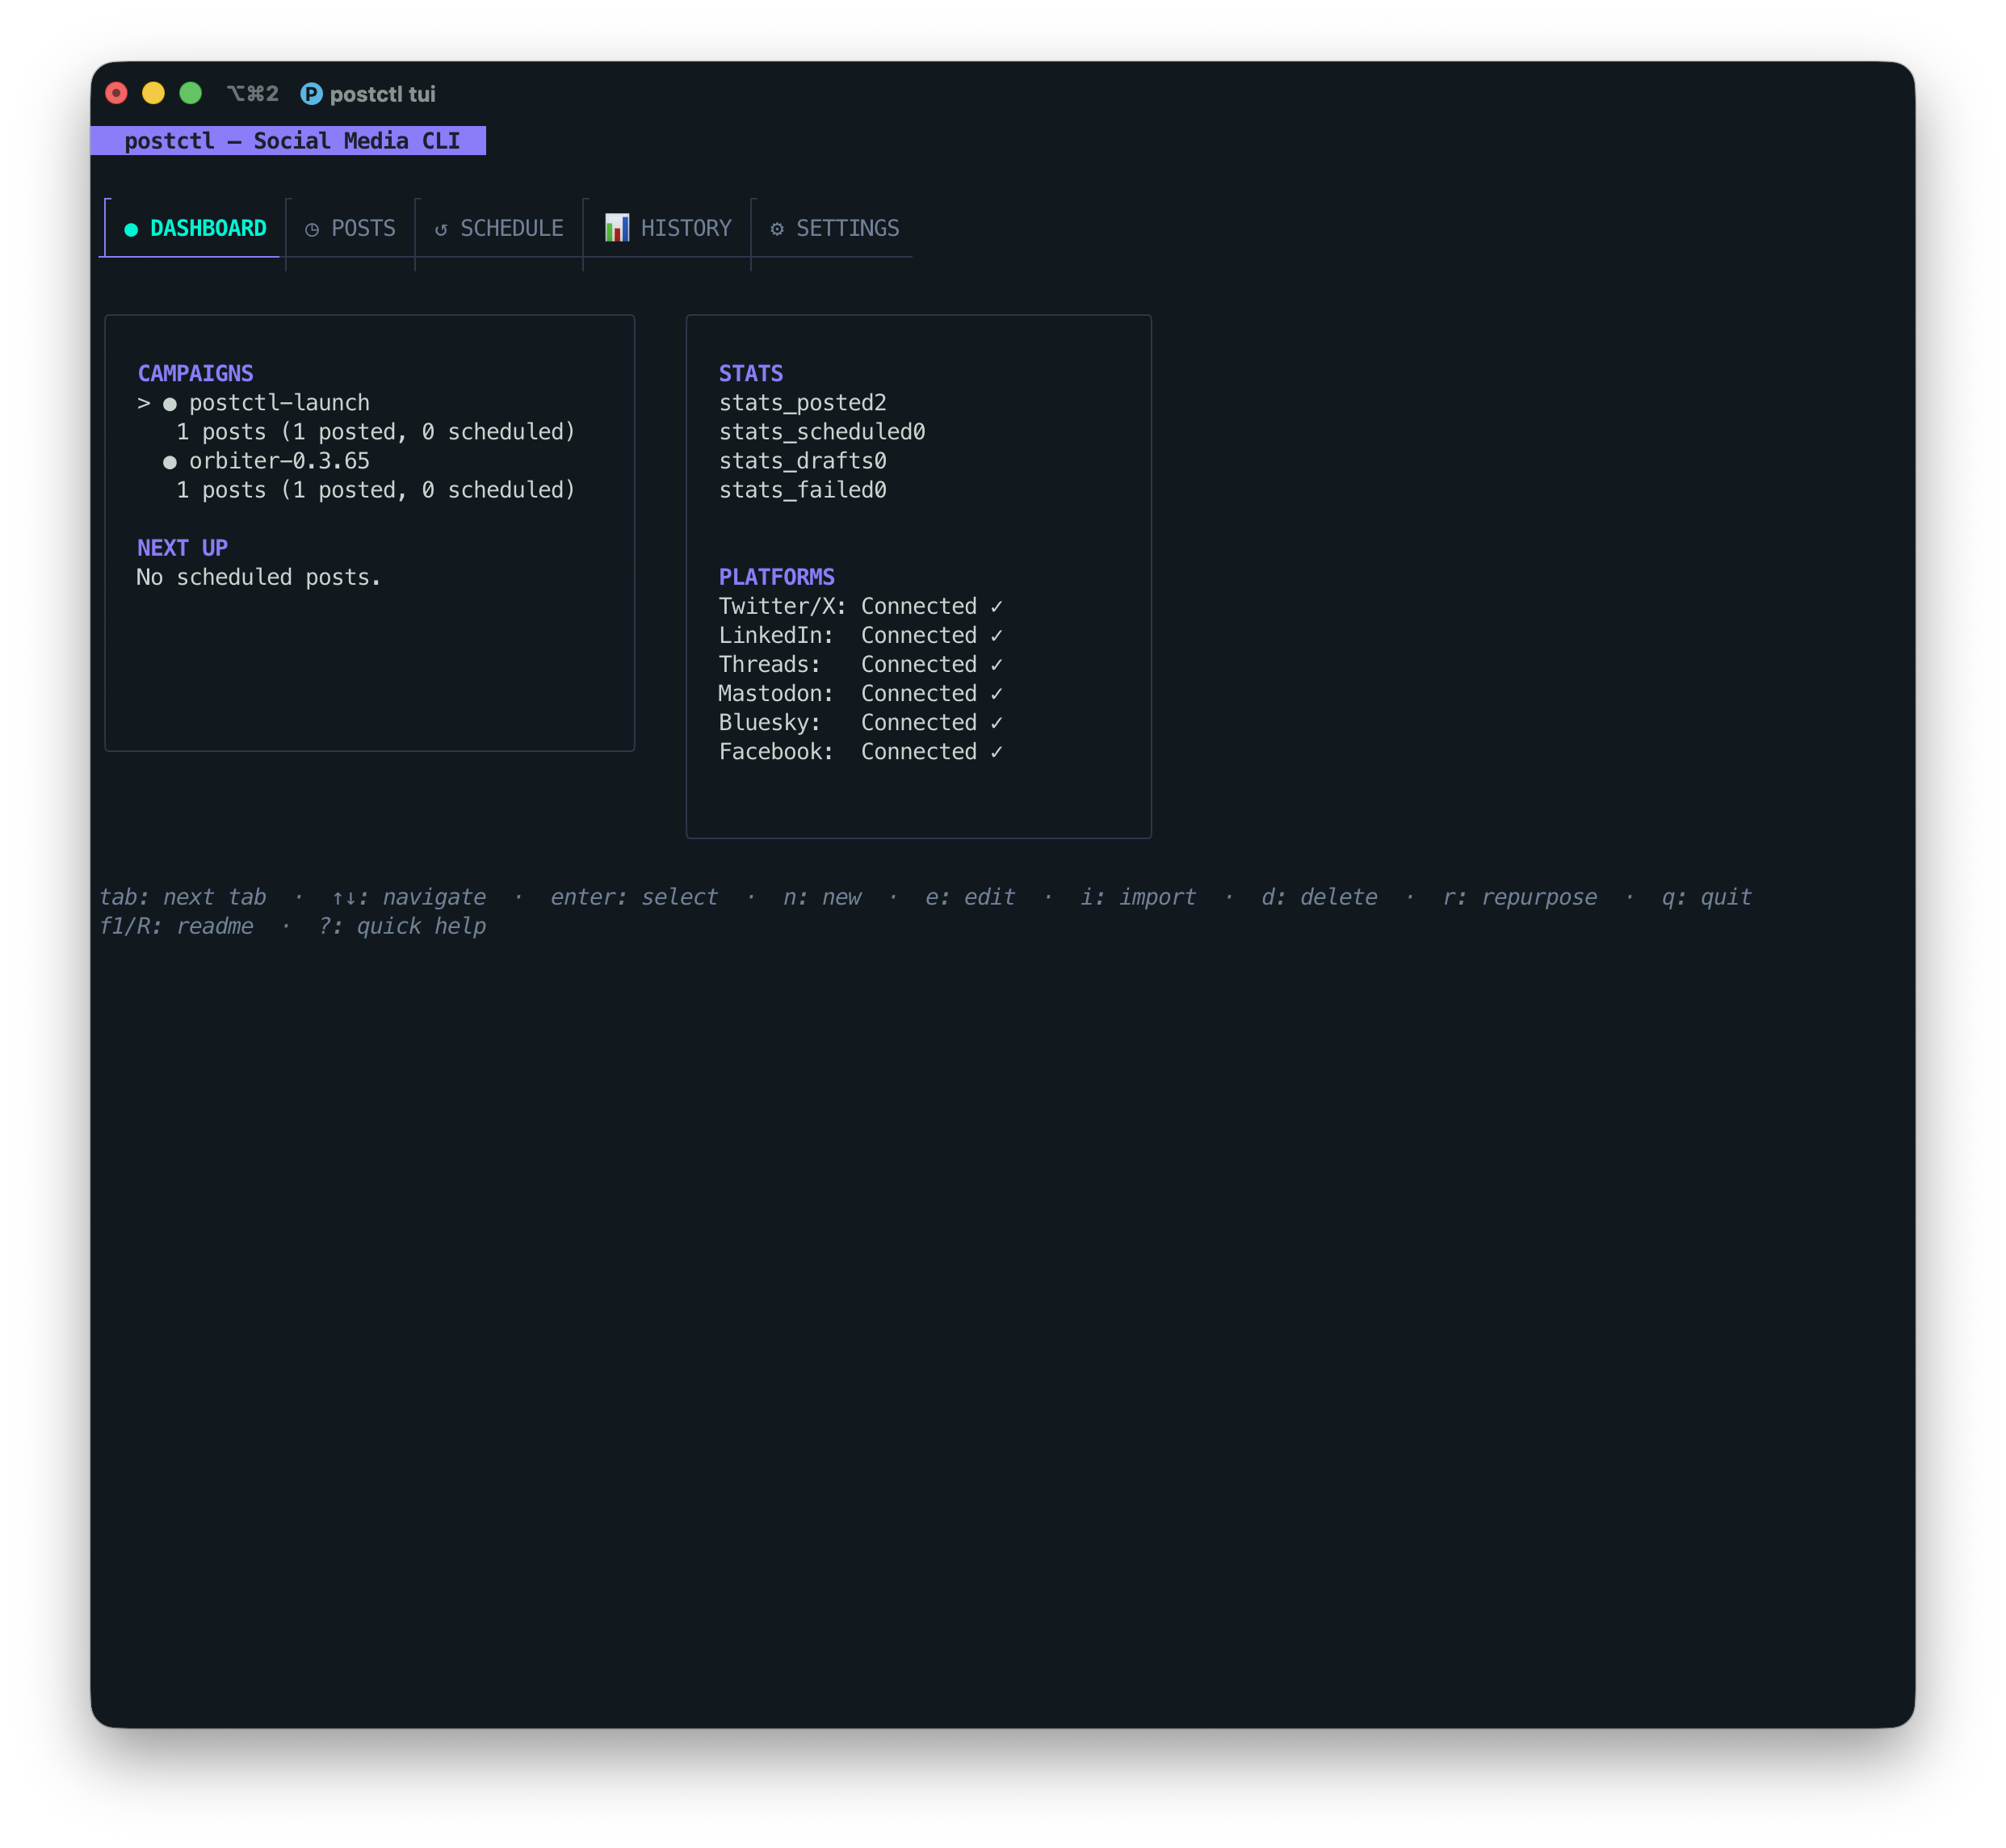Click the Connected status for Mastodon

click(919, 694)
